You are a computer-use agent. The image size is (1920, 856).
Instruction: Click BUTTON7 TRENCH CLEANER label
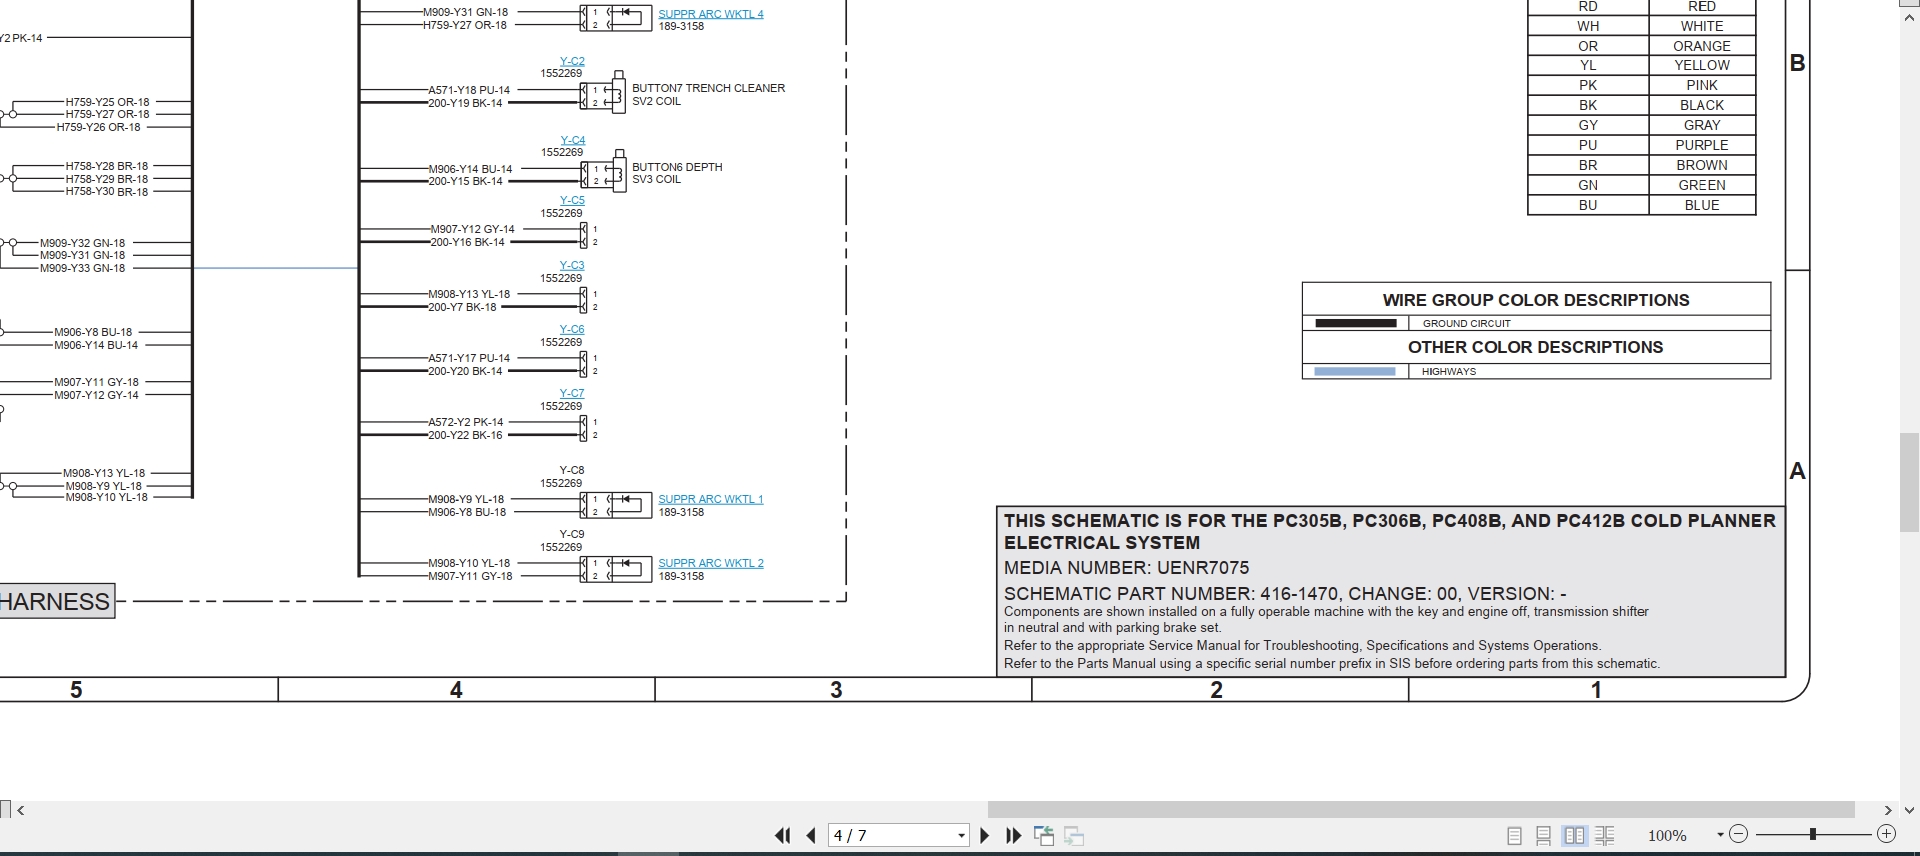pyautogui.click(x=708, y=88)
